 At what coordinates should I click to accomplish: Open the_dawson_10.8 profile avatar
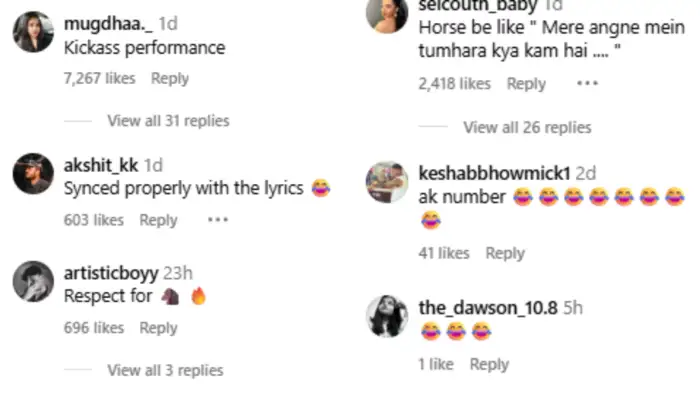[387, 316]
